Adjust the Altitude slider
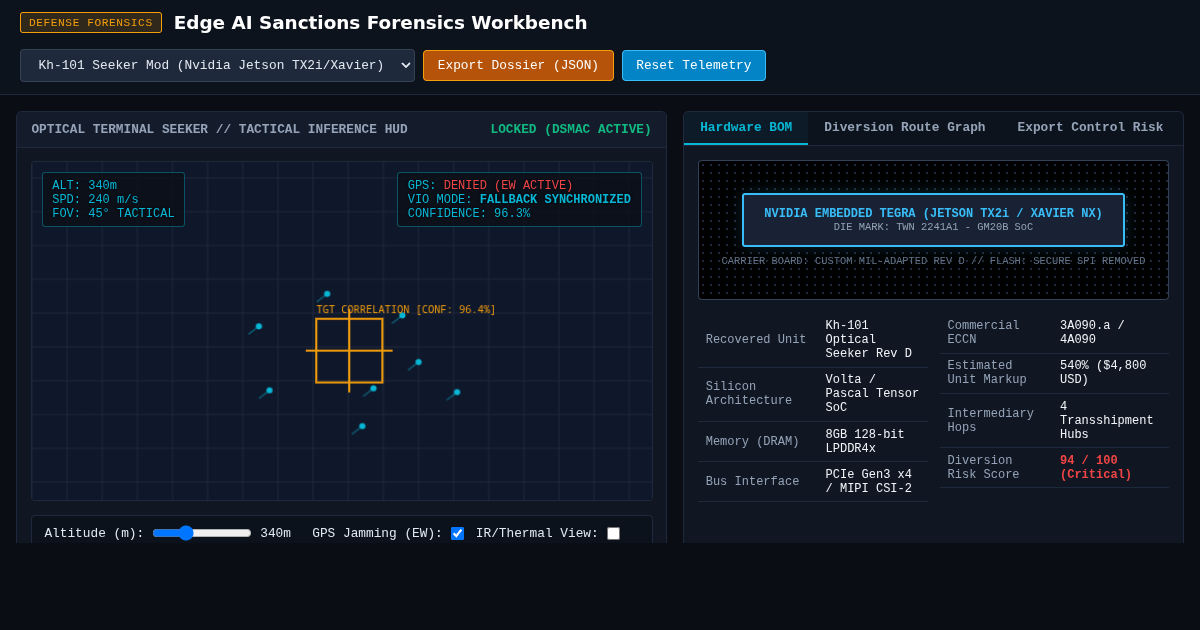The image size is (1200, 630). [x=202, y=533]
